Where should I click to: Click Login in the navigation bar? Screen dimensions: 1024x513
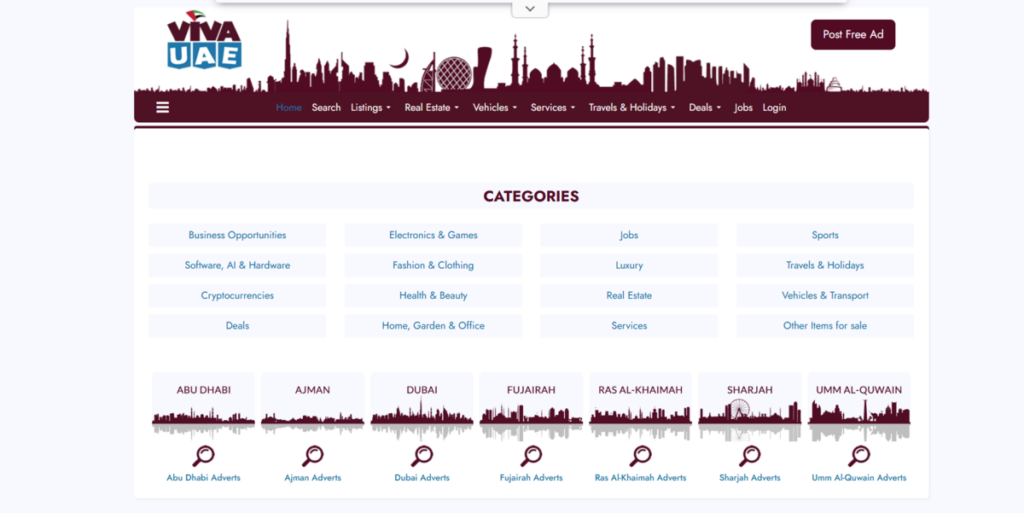[x=775, y=108]
